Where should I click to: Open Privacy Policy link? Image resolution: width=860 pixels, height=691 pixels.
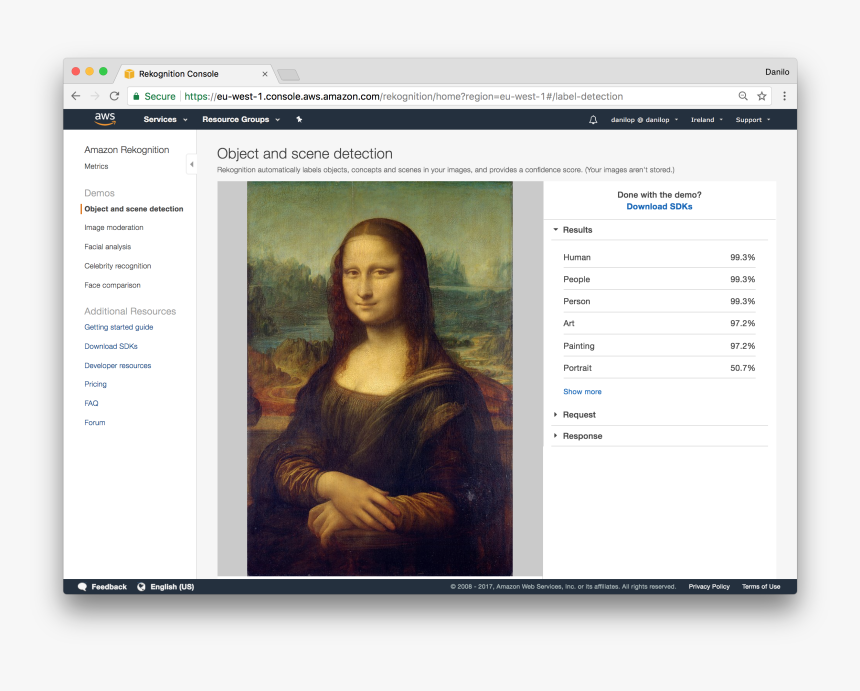pos(709,587)
